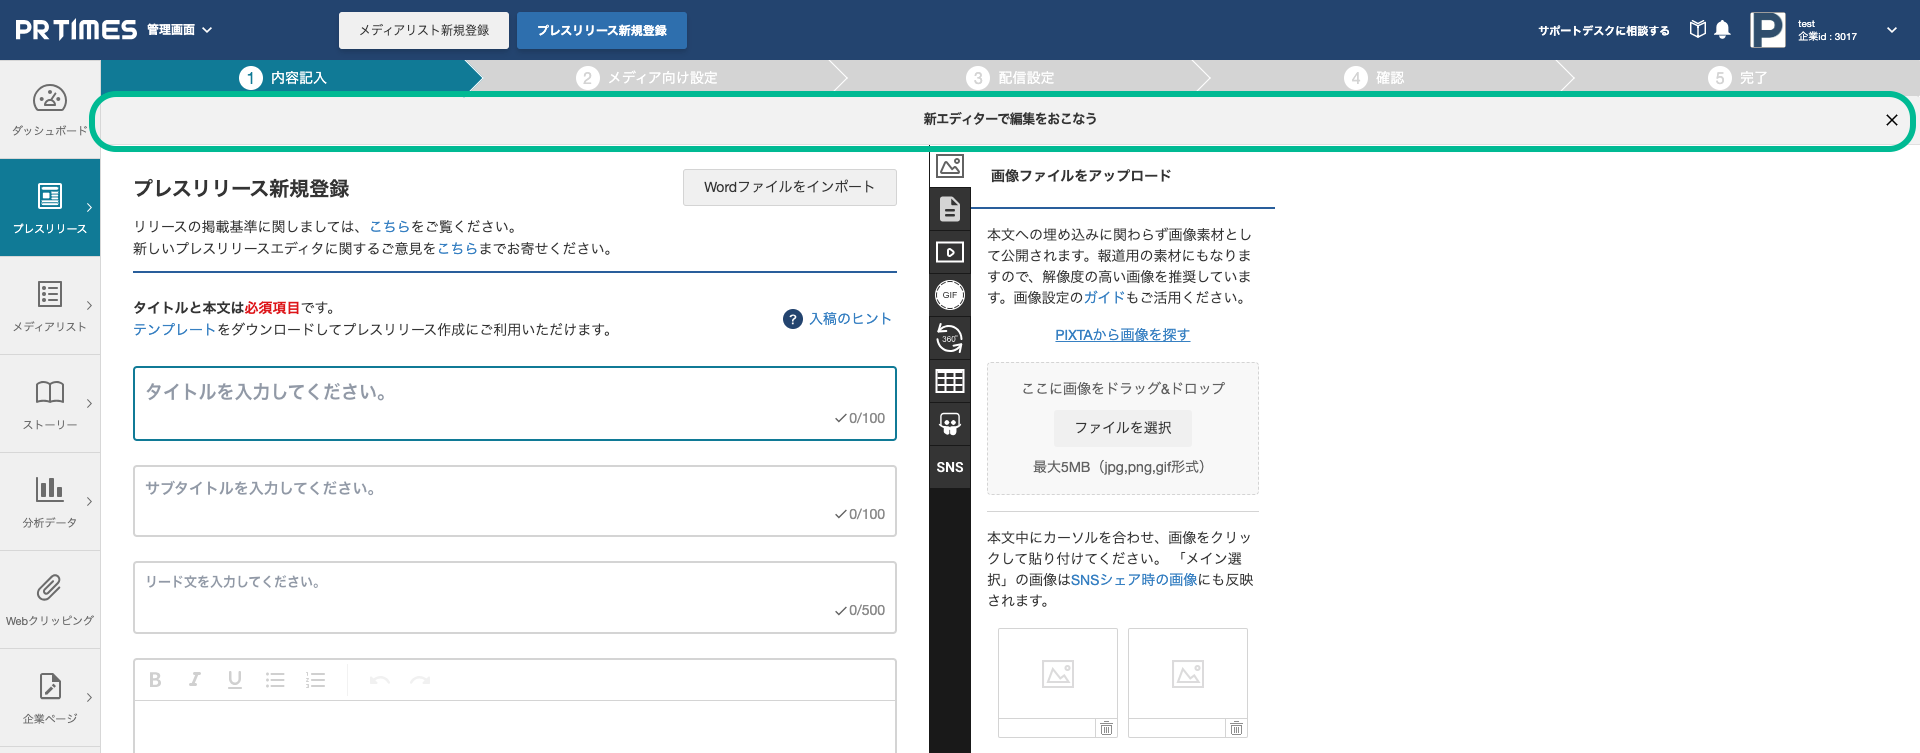Open こちら link for editor feedback
Viewport: 1920px width, 753px height.
click(457, 249)
